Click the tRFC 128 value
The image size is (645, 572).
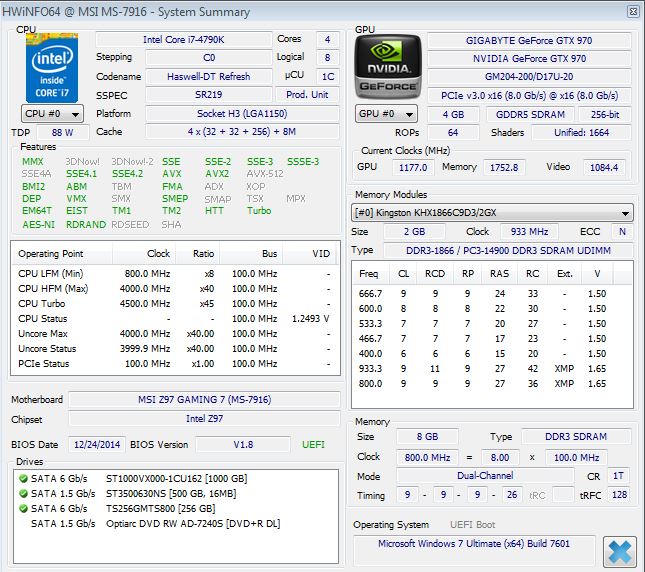pyautogui.click(x=619, y=495)
